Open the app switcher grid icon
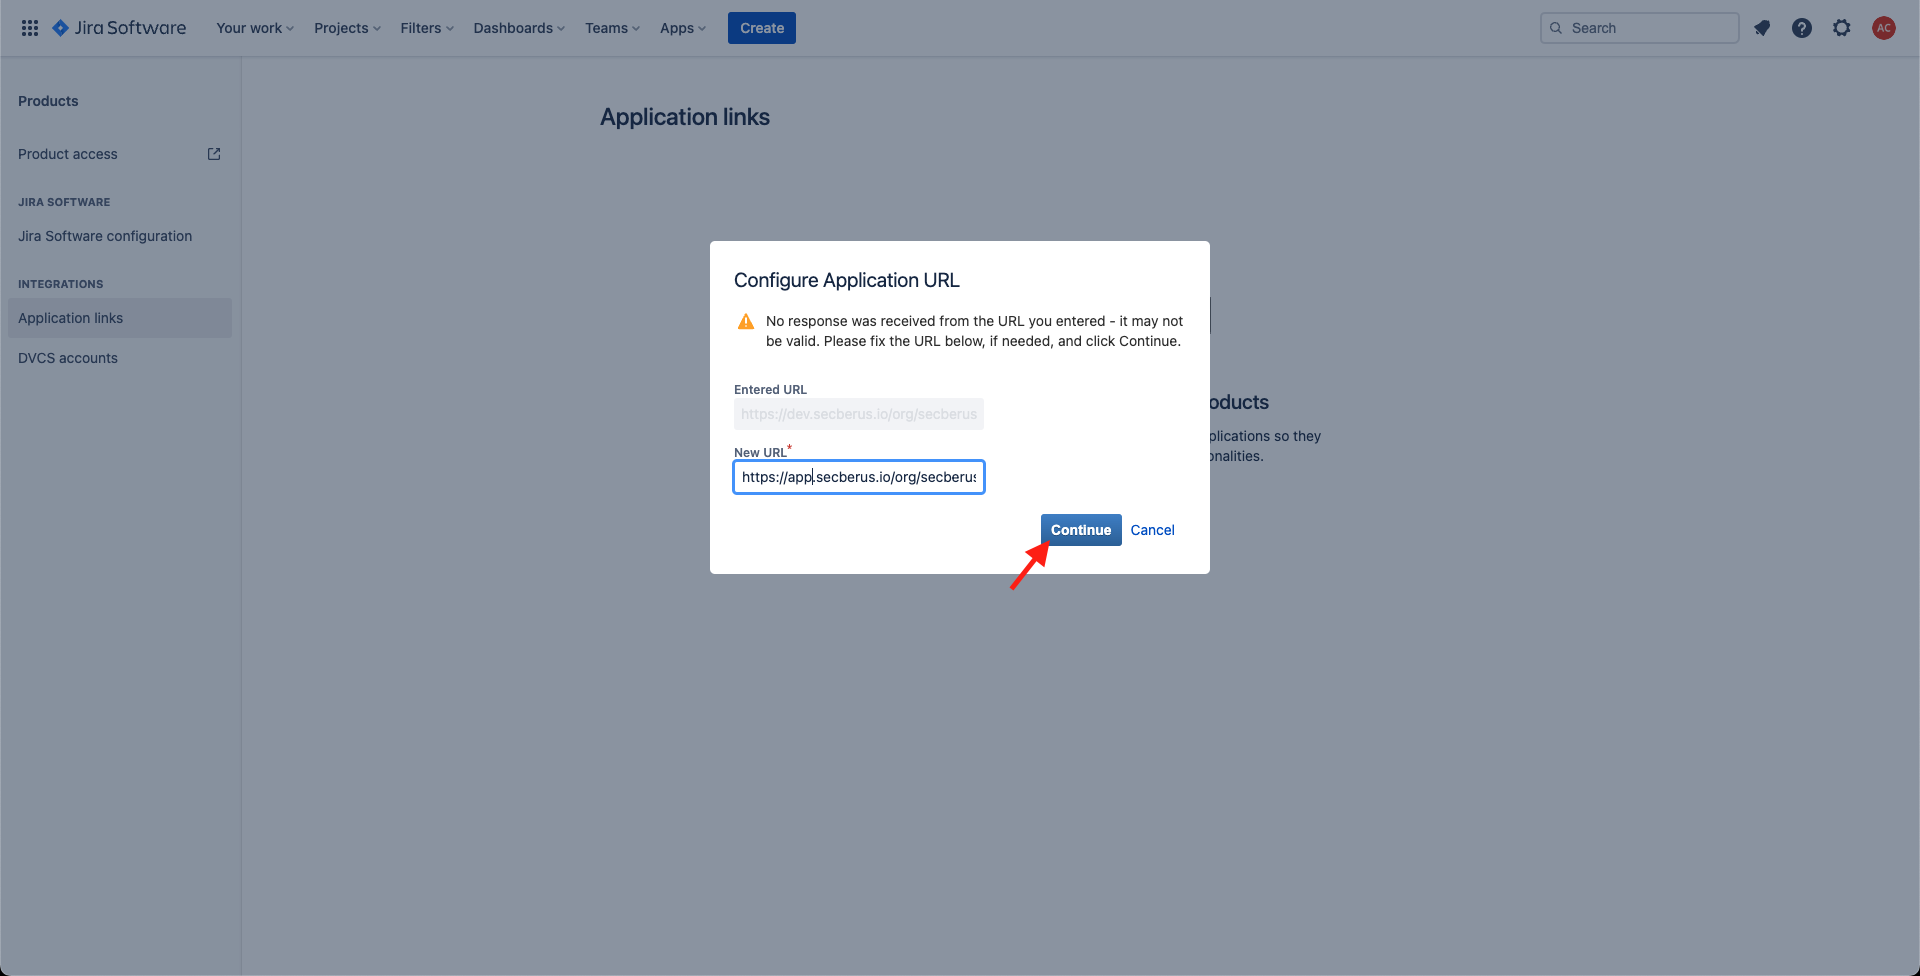The height and width of the screenshot is (976, 1920). [30, 28]
